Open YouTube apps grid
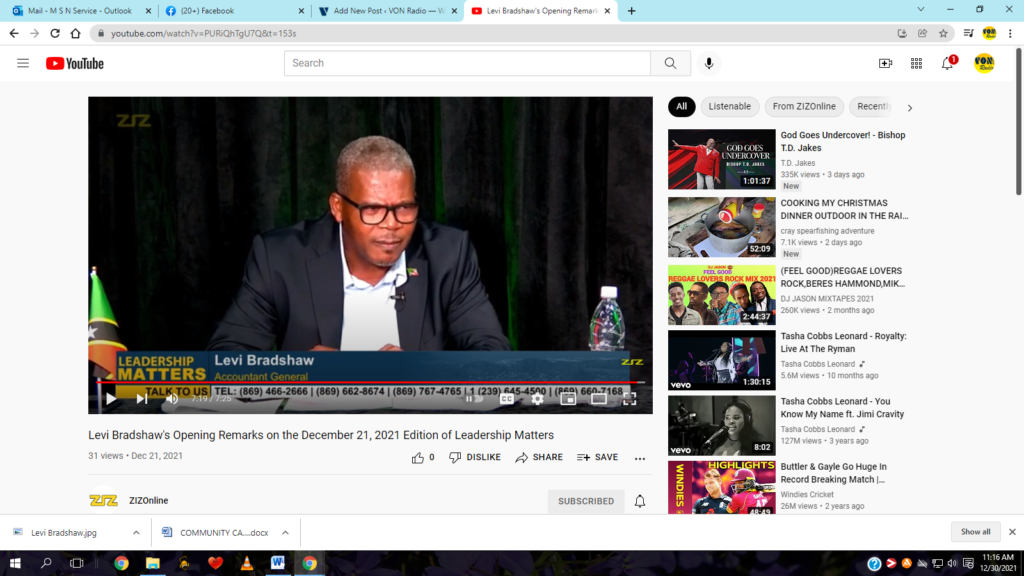 point(916,63)
